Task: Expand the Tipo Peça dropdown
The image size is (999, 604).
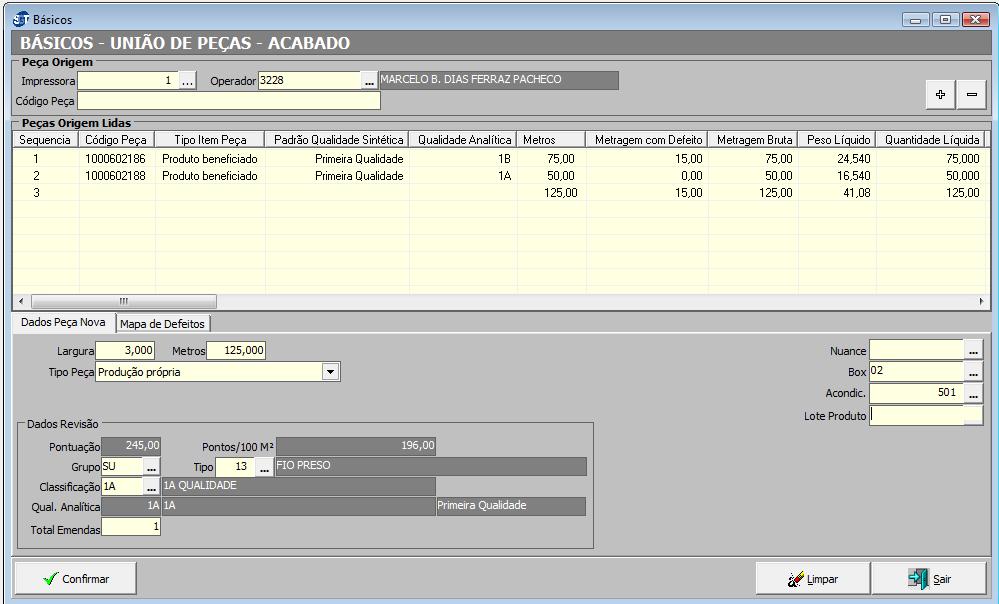Action: (331, 372)
